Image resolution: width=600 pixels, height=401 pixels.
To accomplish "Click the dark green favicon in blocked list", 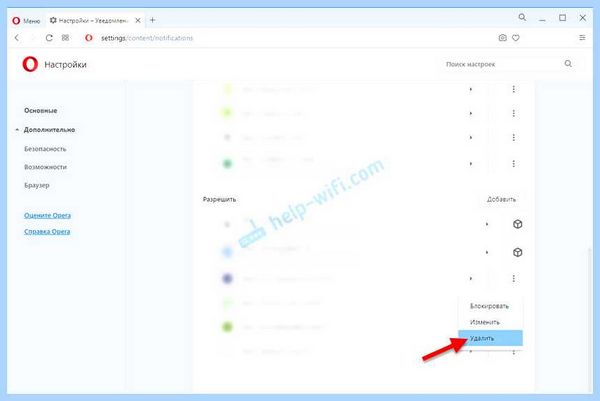I will (x=227, y=164).
